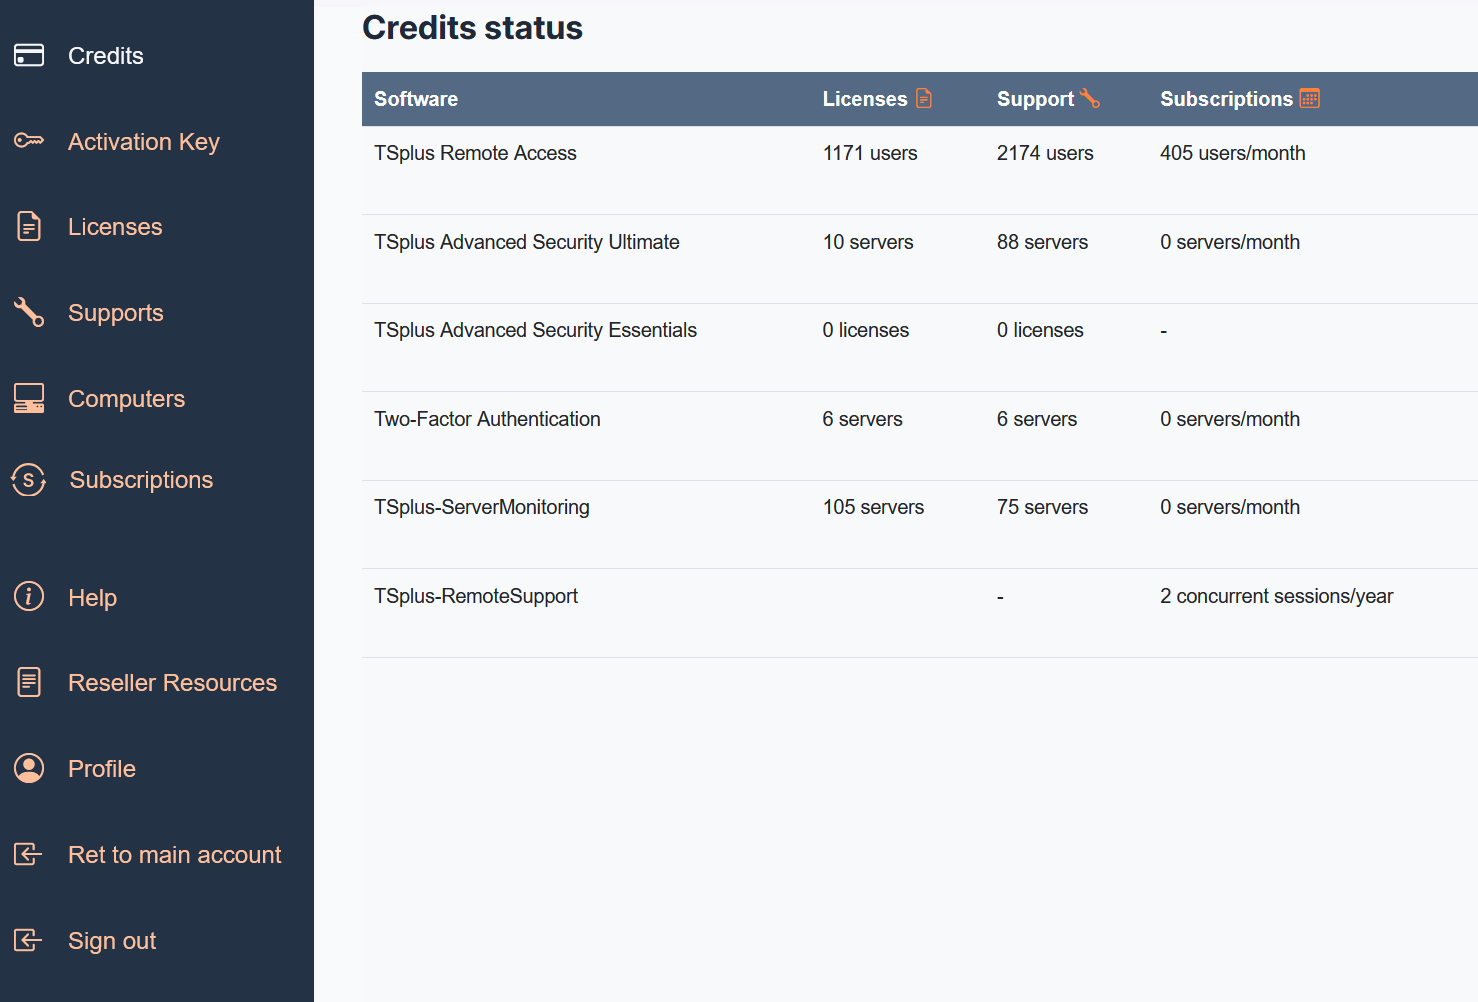Select TSplus Advanced Security Ultimate

pyautogui.click(x=527, y=242)
